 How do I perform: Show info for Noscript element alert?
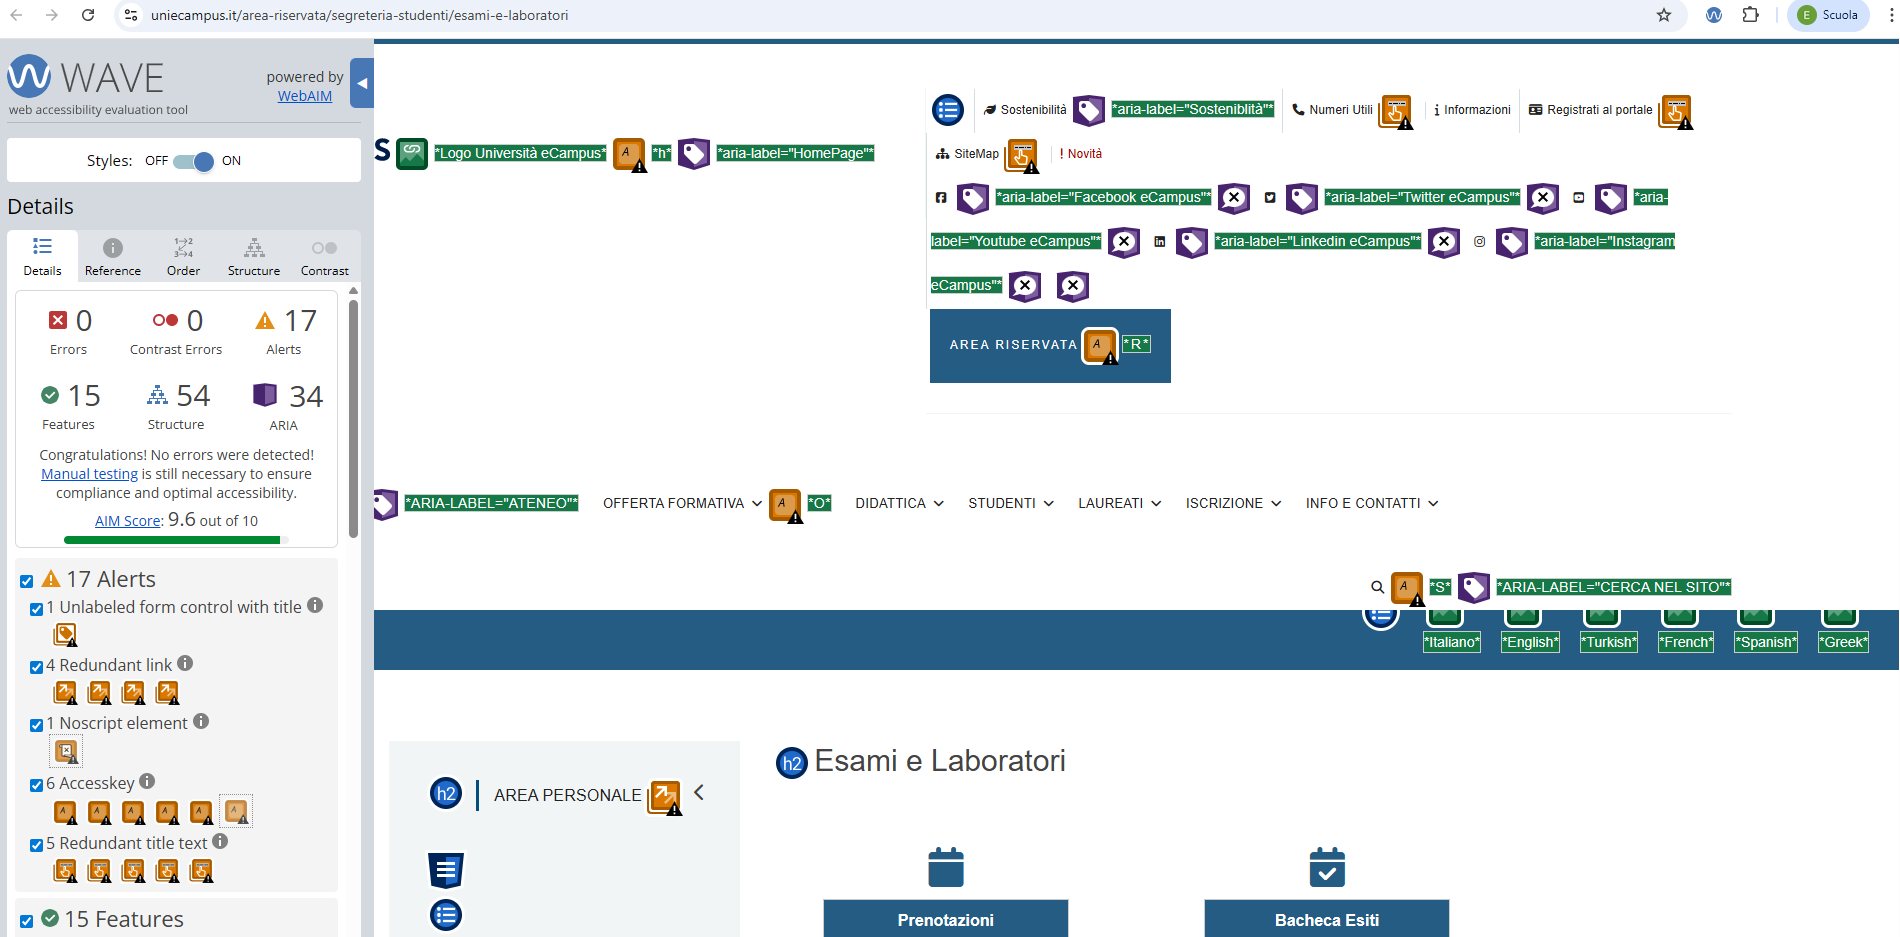click(x=201, y=721)
